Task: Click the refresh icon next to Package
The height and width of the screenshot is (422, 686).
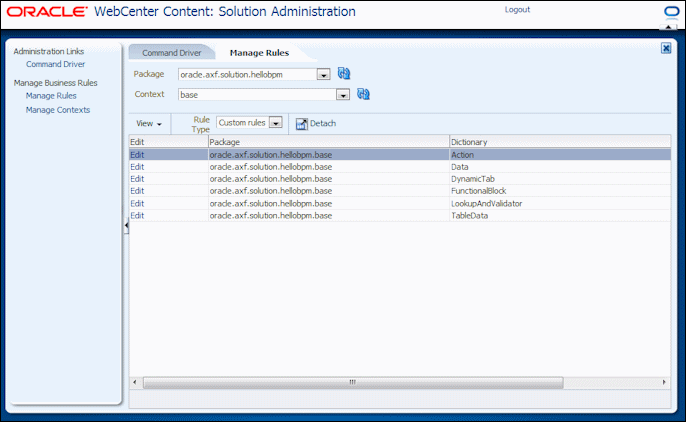Action: click(344, 73)
